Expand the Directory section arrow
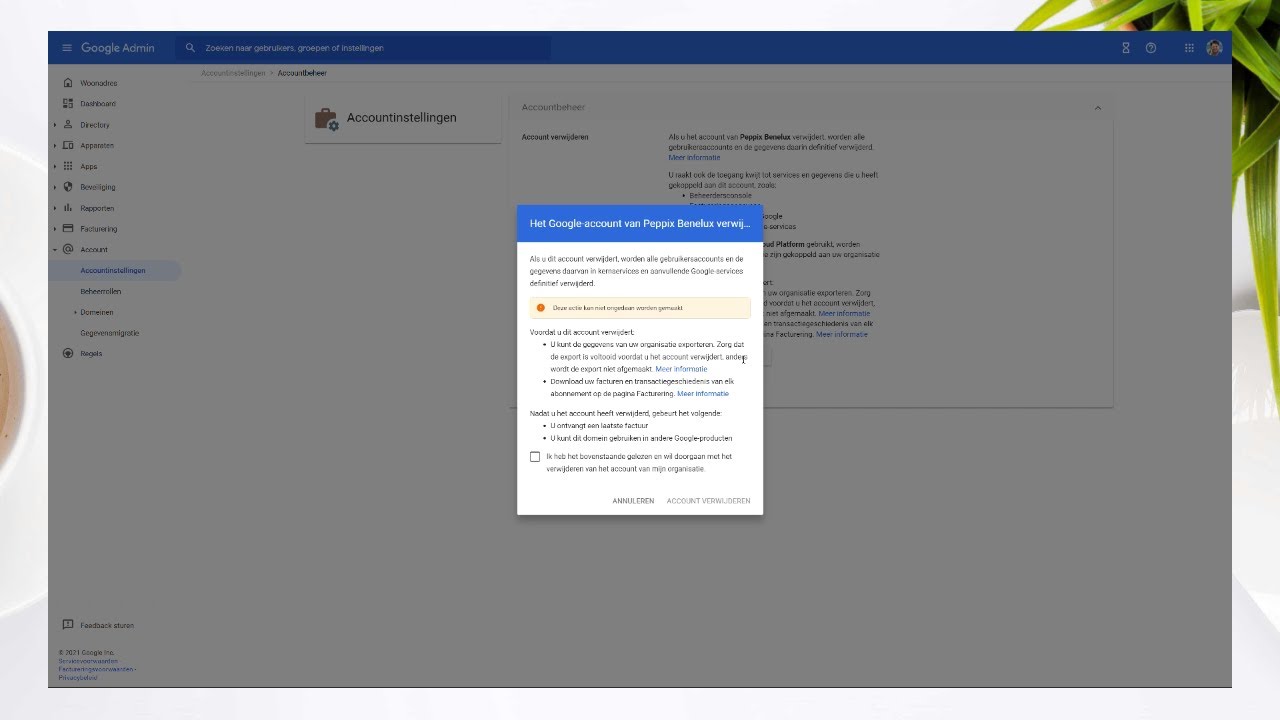 click(55, 125)
